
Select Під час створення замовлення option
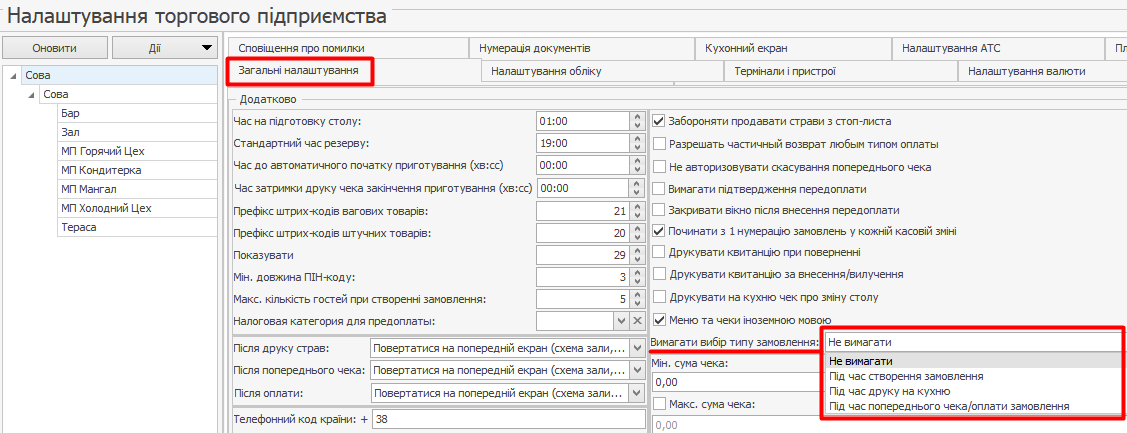tap(905, 376)
